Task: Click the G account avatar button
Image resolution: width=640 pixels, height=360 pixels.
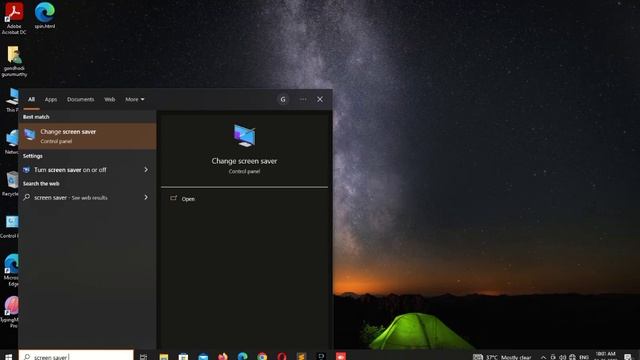Action: click(283, 99)
